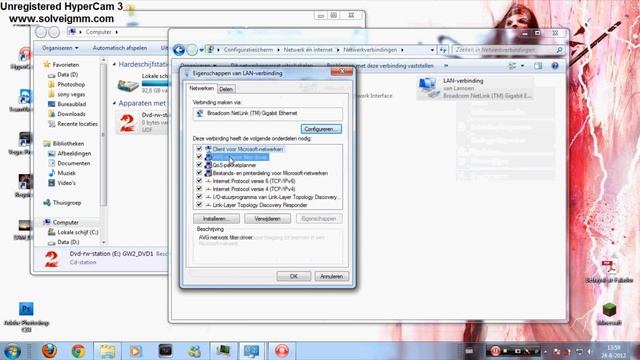
Task: Open Muziek library
Action: point(66,173)
